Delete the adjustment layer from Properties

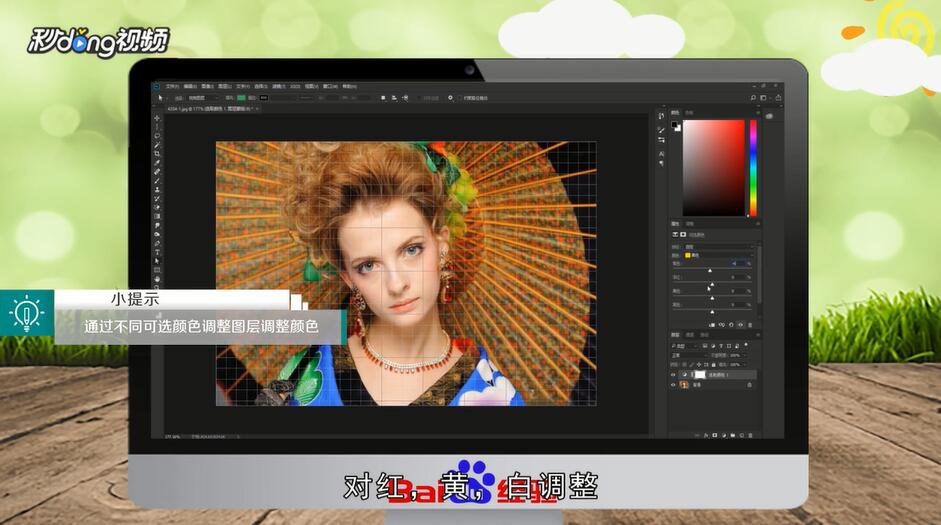pos(750,325)
